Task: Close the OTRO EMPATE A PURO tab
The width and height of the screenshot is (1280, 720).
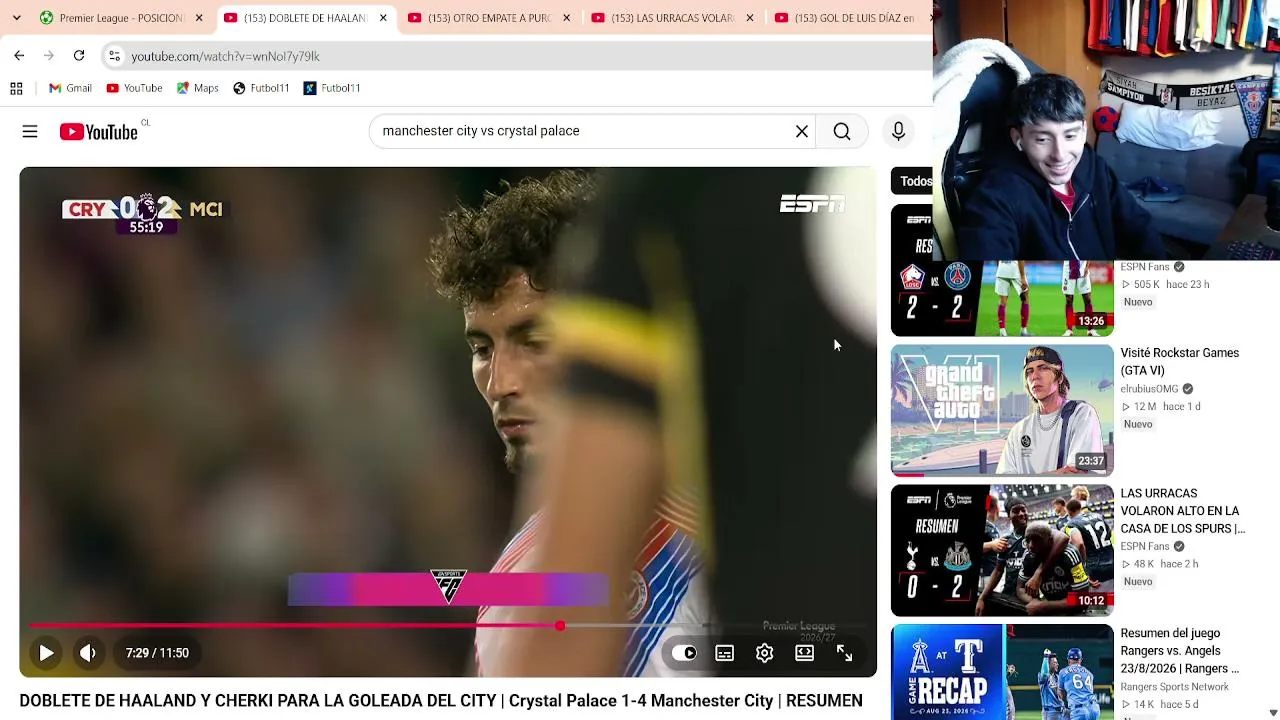Action: click(x=566, y=18)
